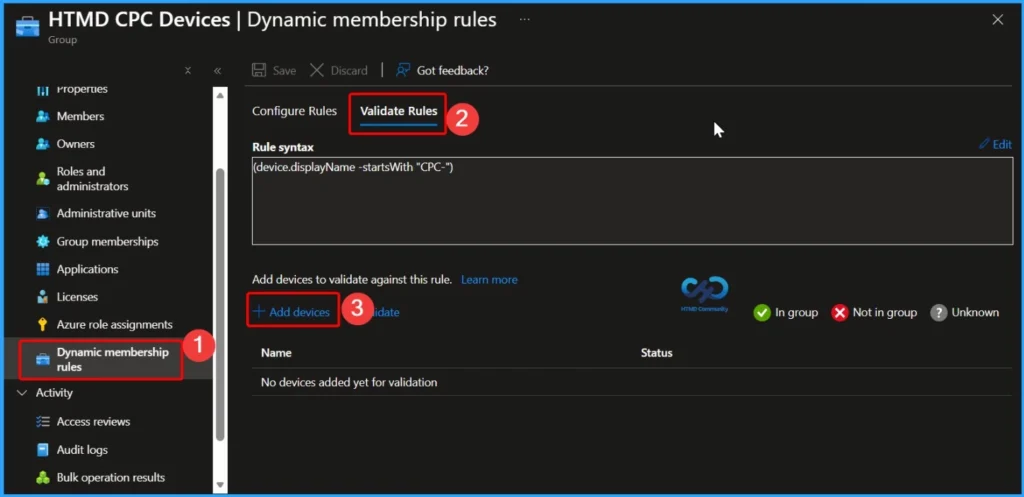Viewport: 1024px width, 497px height.
Task: Open the Learn more link
Action: (489, 280)
